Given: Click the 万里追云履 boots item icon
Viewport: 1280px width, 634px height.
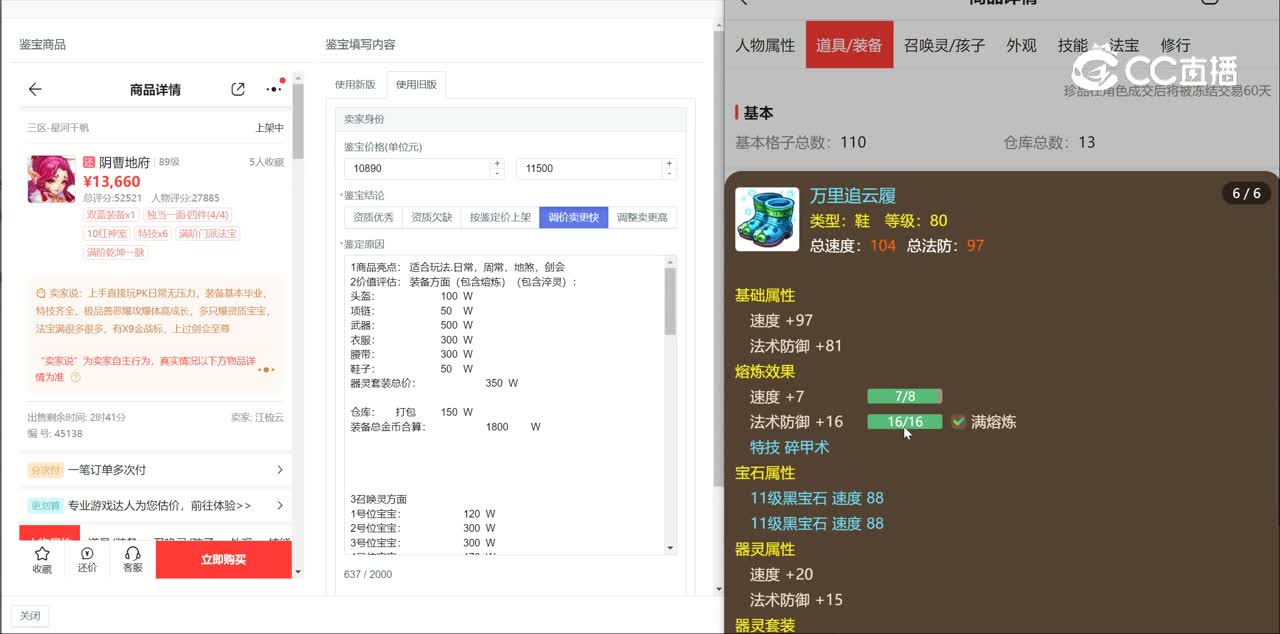Looking at the screenshot, I should click(x=767, y=219).
